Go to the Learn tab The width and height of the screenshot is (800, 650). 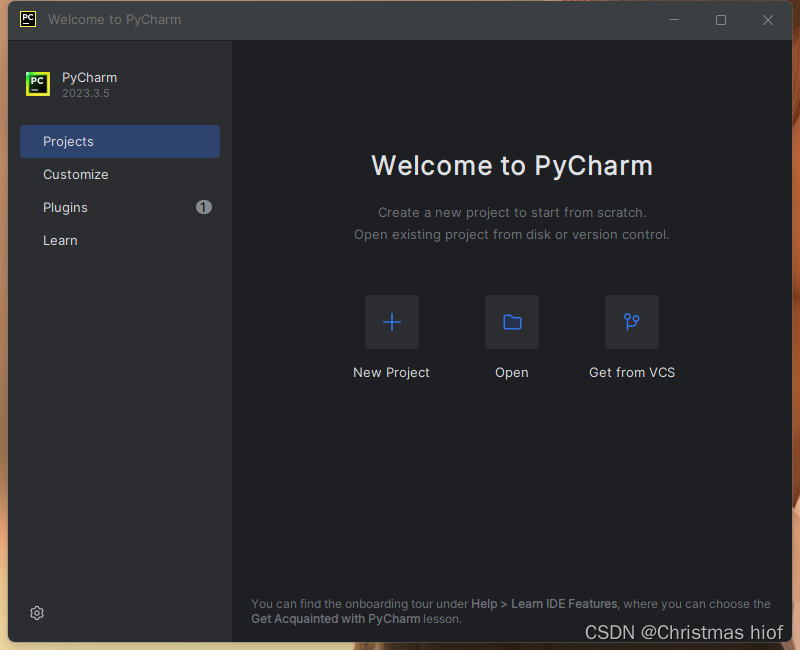[x=120, y=240]
